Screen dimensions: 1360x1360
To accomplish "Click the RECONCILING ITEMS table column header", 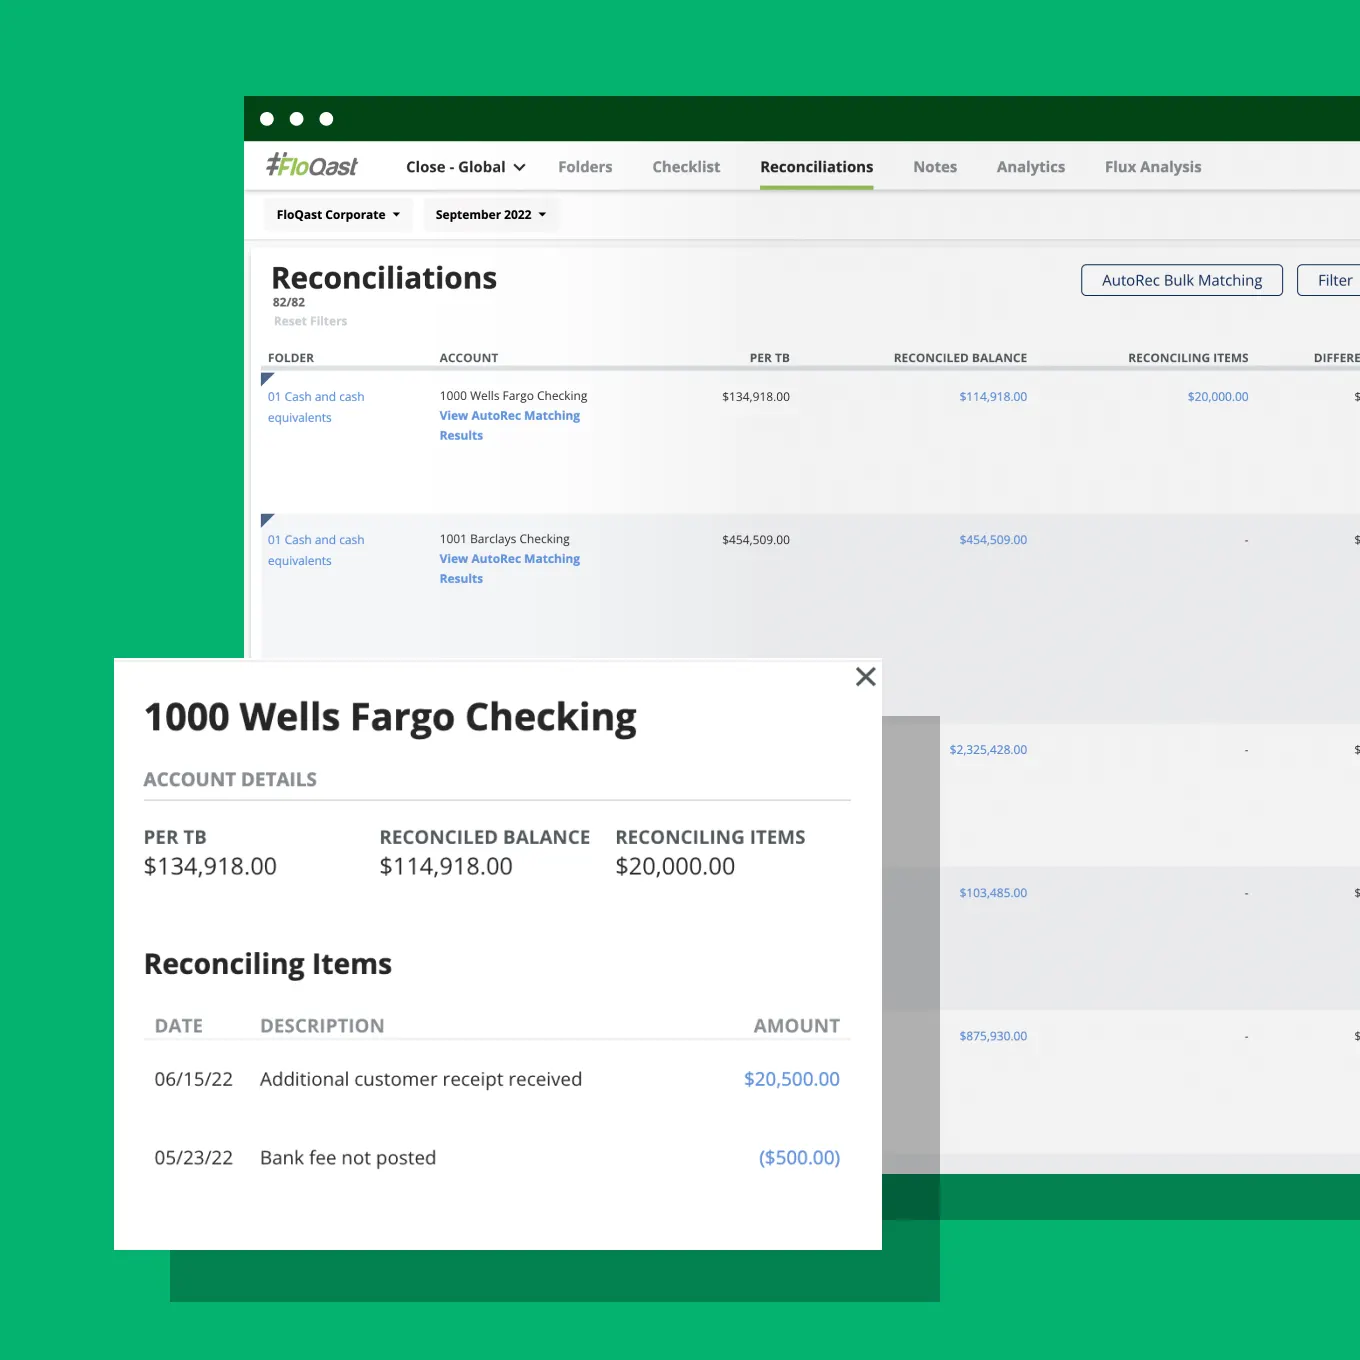I will (x=1188, y=358).
